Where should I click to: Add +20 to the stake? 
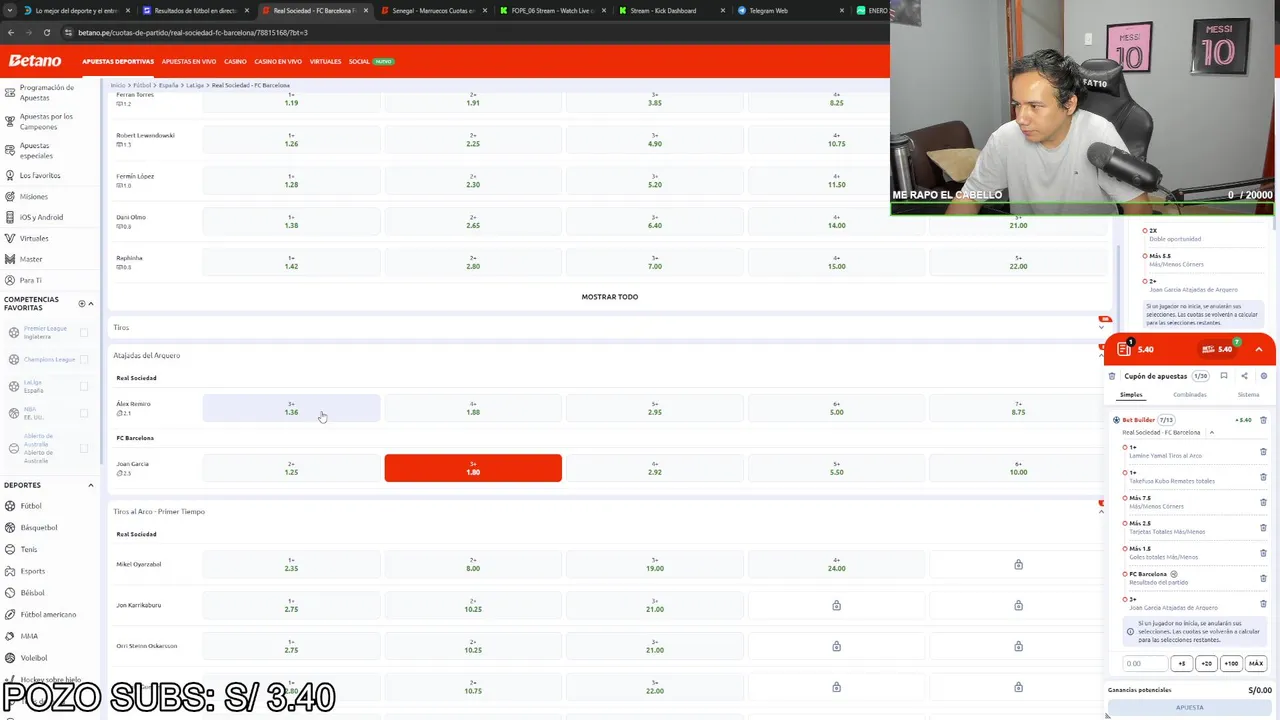[1206, 663]
